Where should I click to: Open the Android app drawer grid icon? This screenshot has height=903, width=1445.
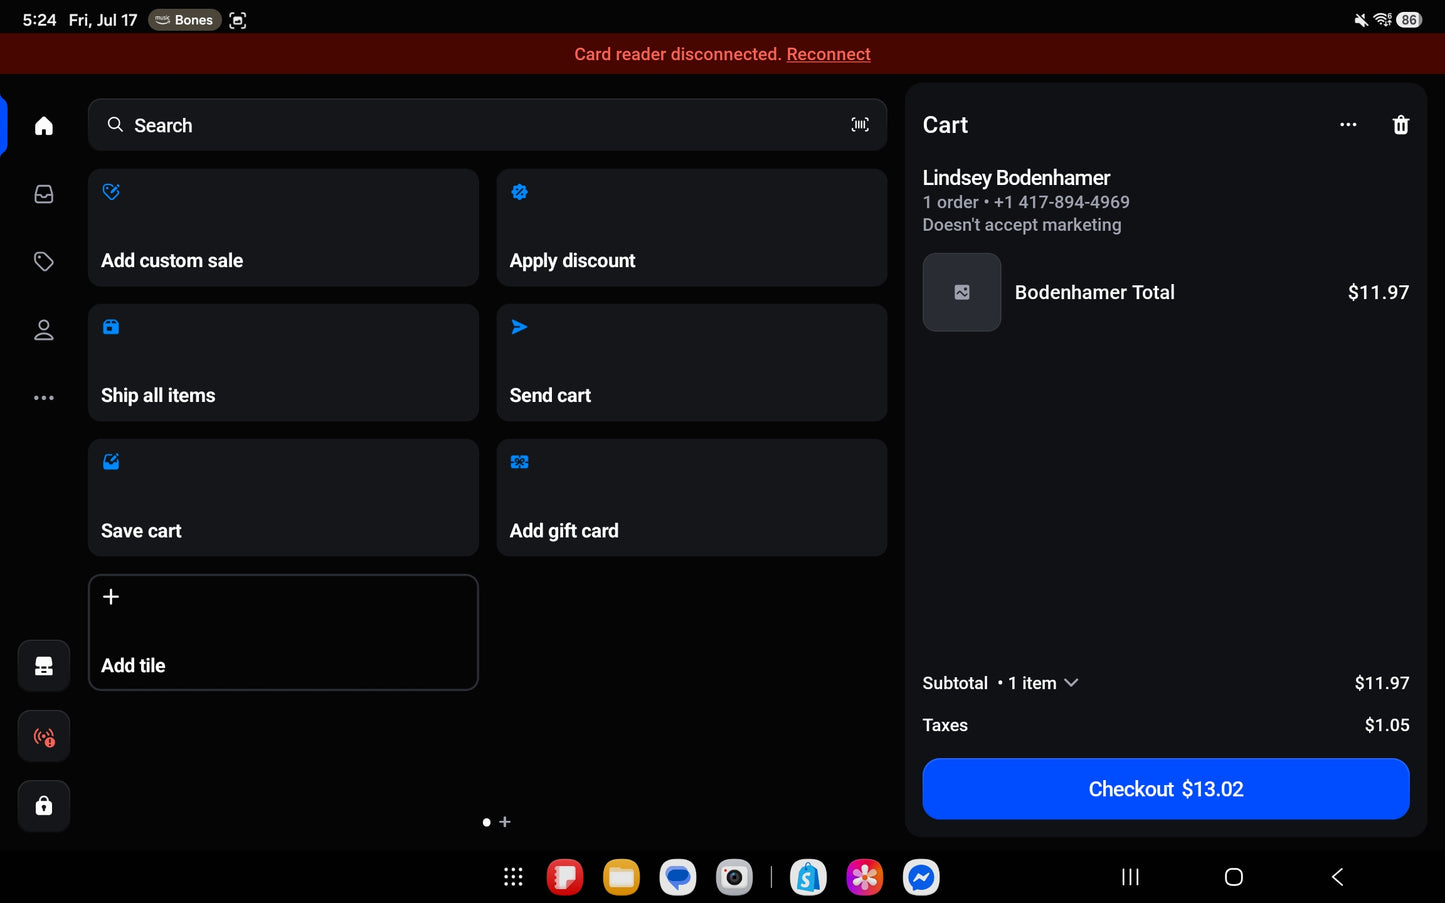pyautogui.click(x=513, y=877)
